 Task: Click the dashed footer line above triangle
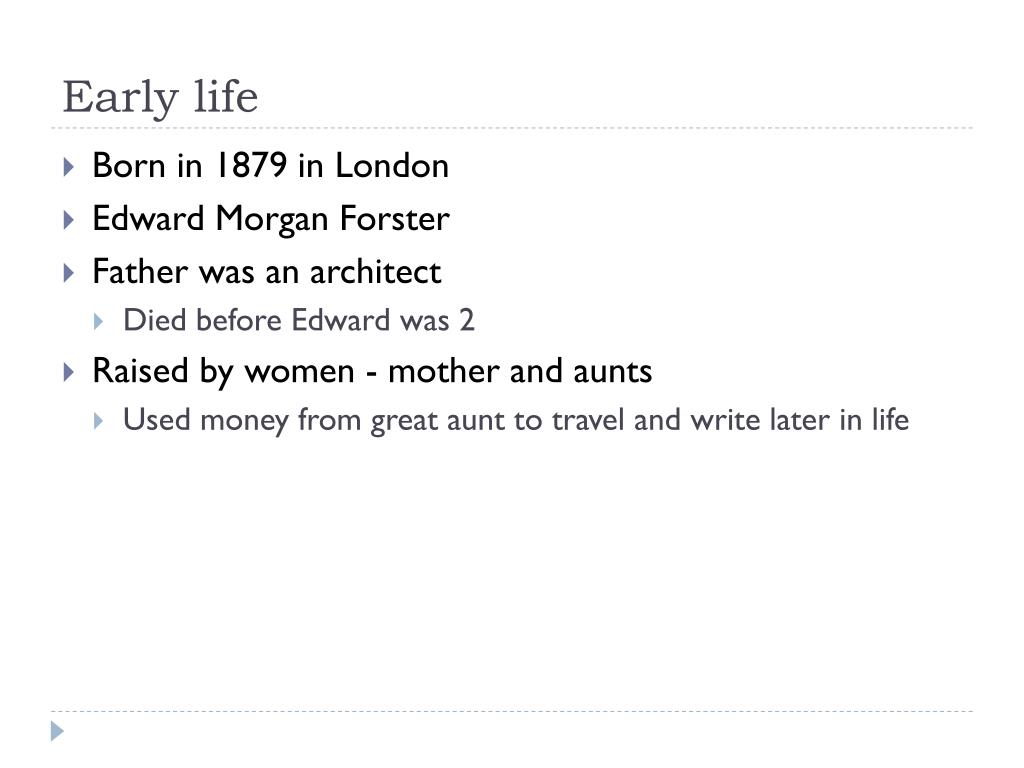point(512,711)
